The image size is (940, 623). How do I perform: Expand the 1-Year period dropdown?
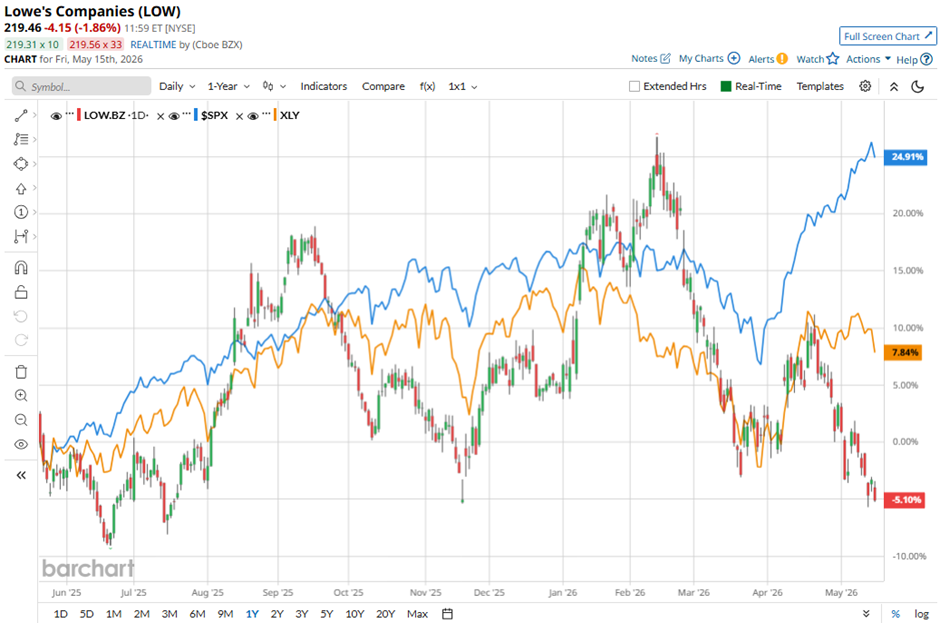tap(228, 86)
